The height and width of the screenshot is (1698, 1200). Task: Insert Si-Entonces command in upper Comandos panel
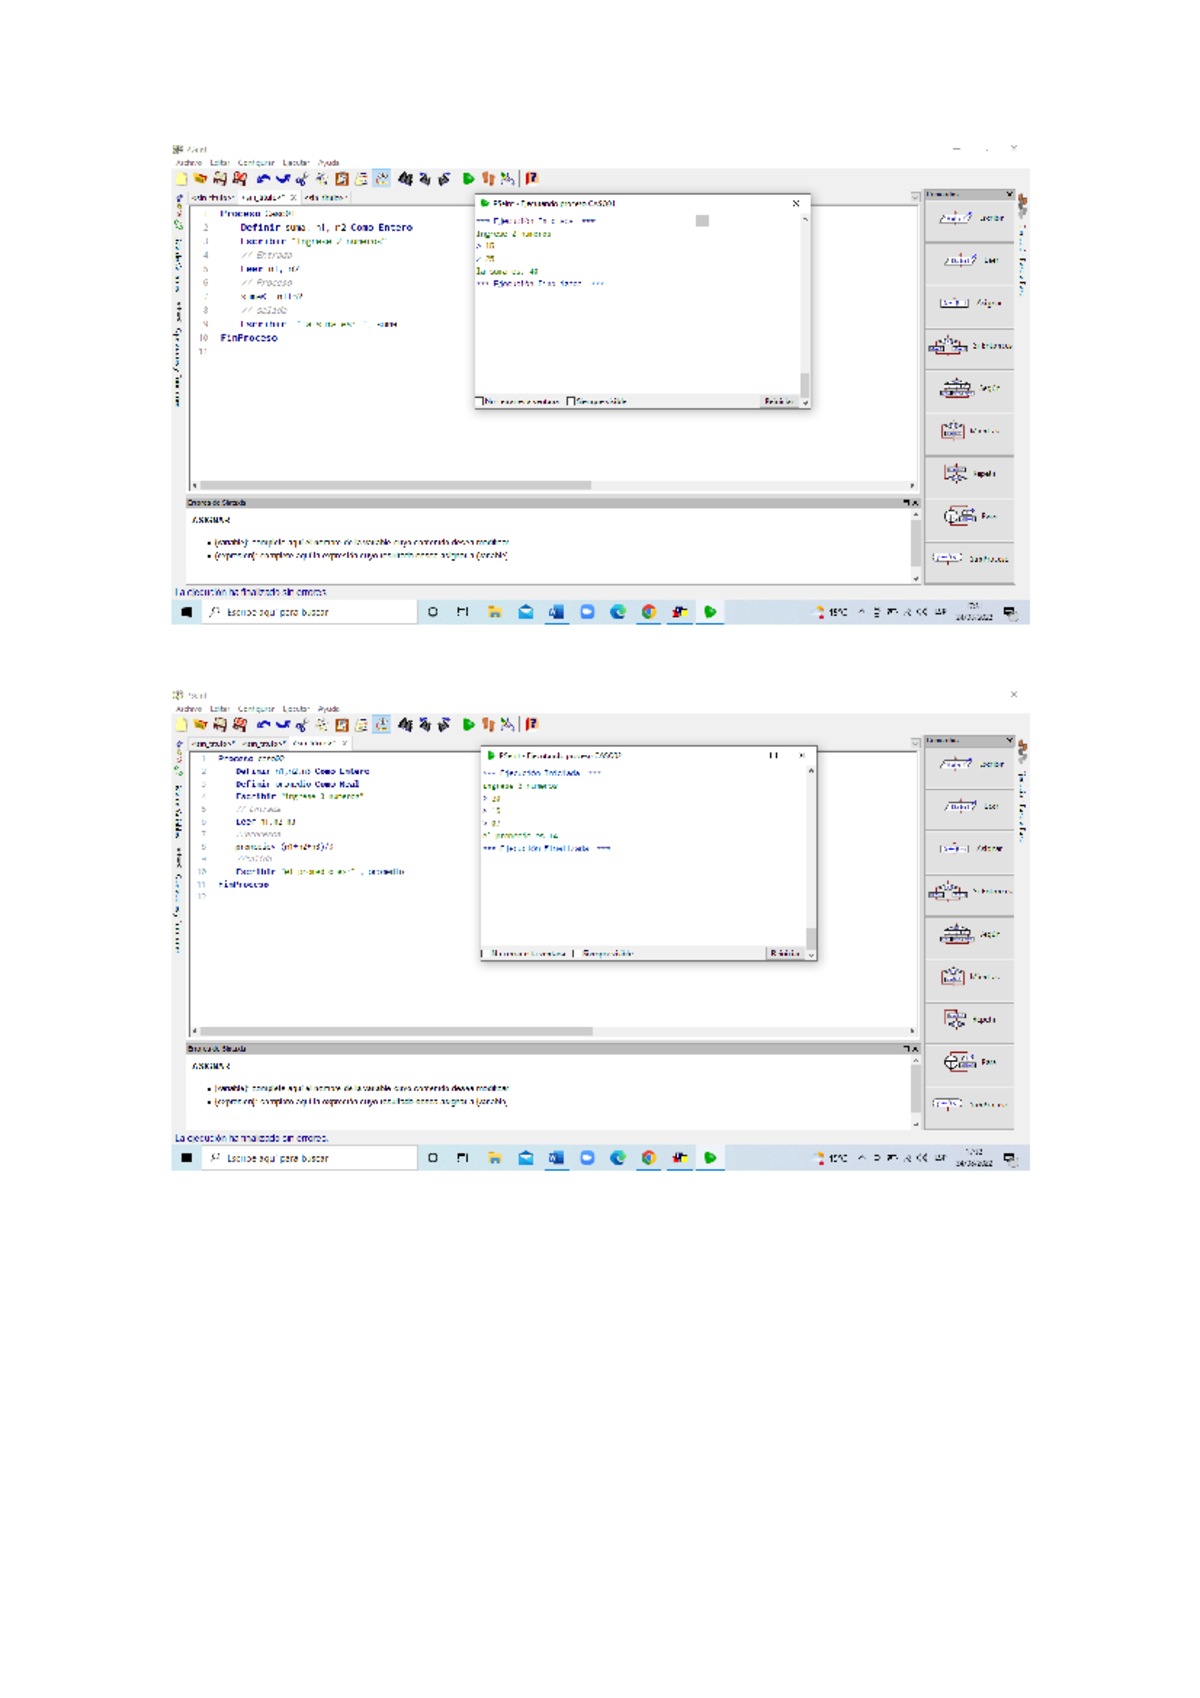tap(969, 346)
